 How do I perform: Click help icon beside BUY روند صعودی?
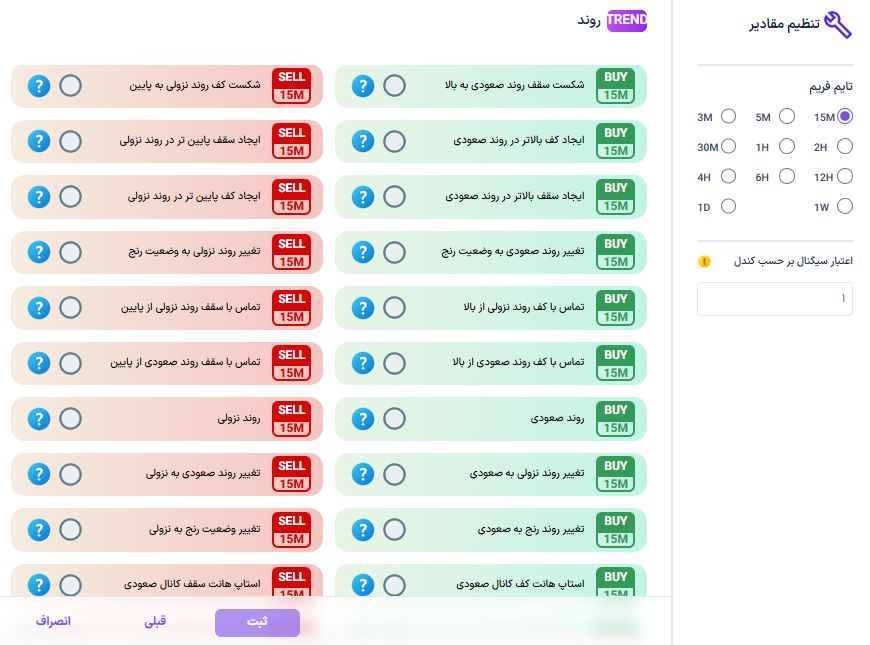tap(363, 419)
